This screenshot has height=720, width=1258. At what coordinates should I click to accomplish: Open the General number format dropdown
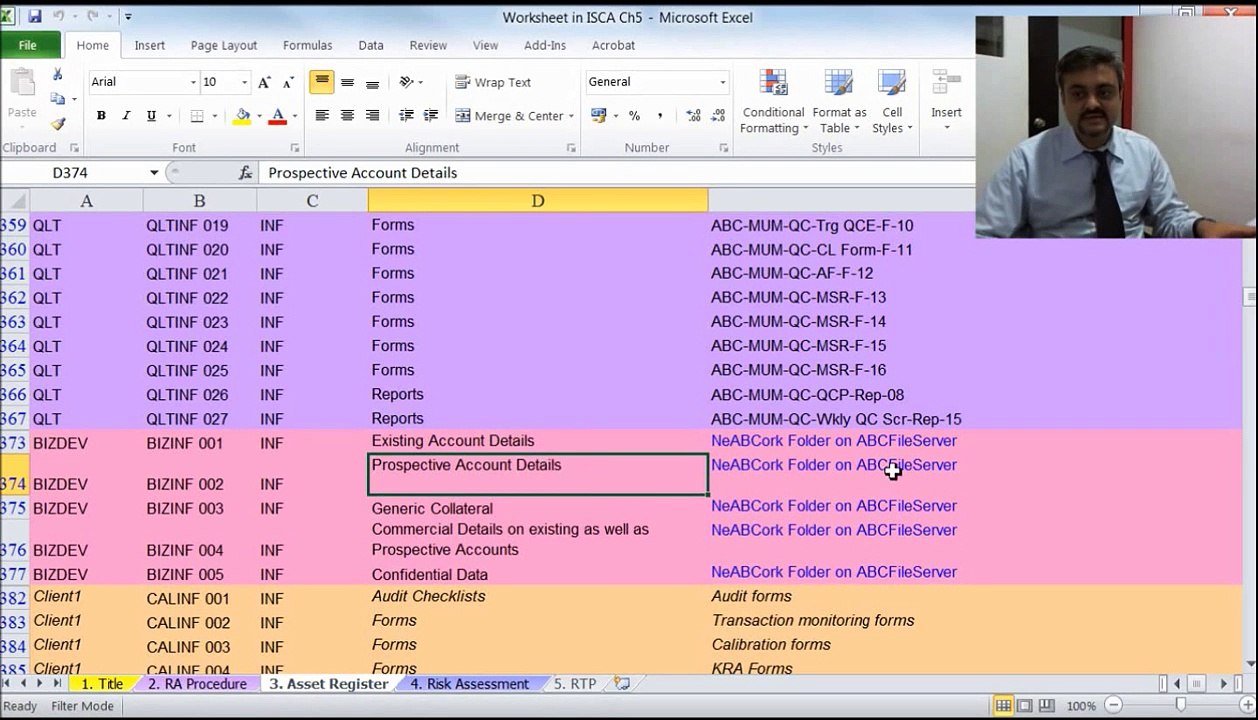point(722,82)
